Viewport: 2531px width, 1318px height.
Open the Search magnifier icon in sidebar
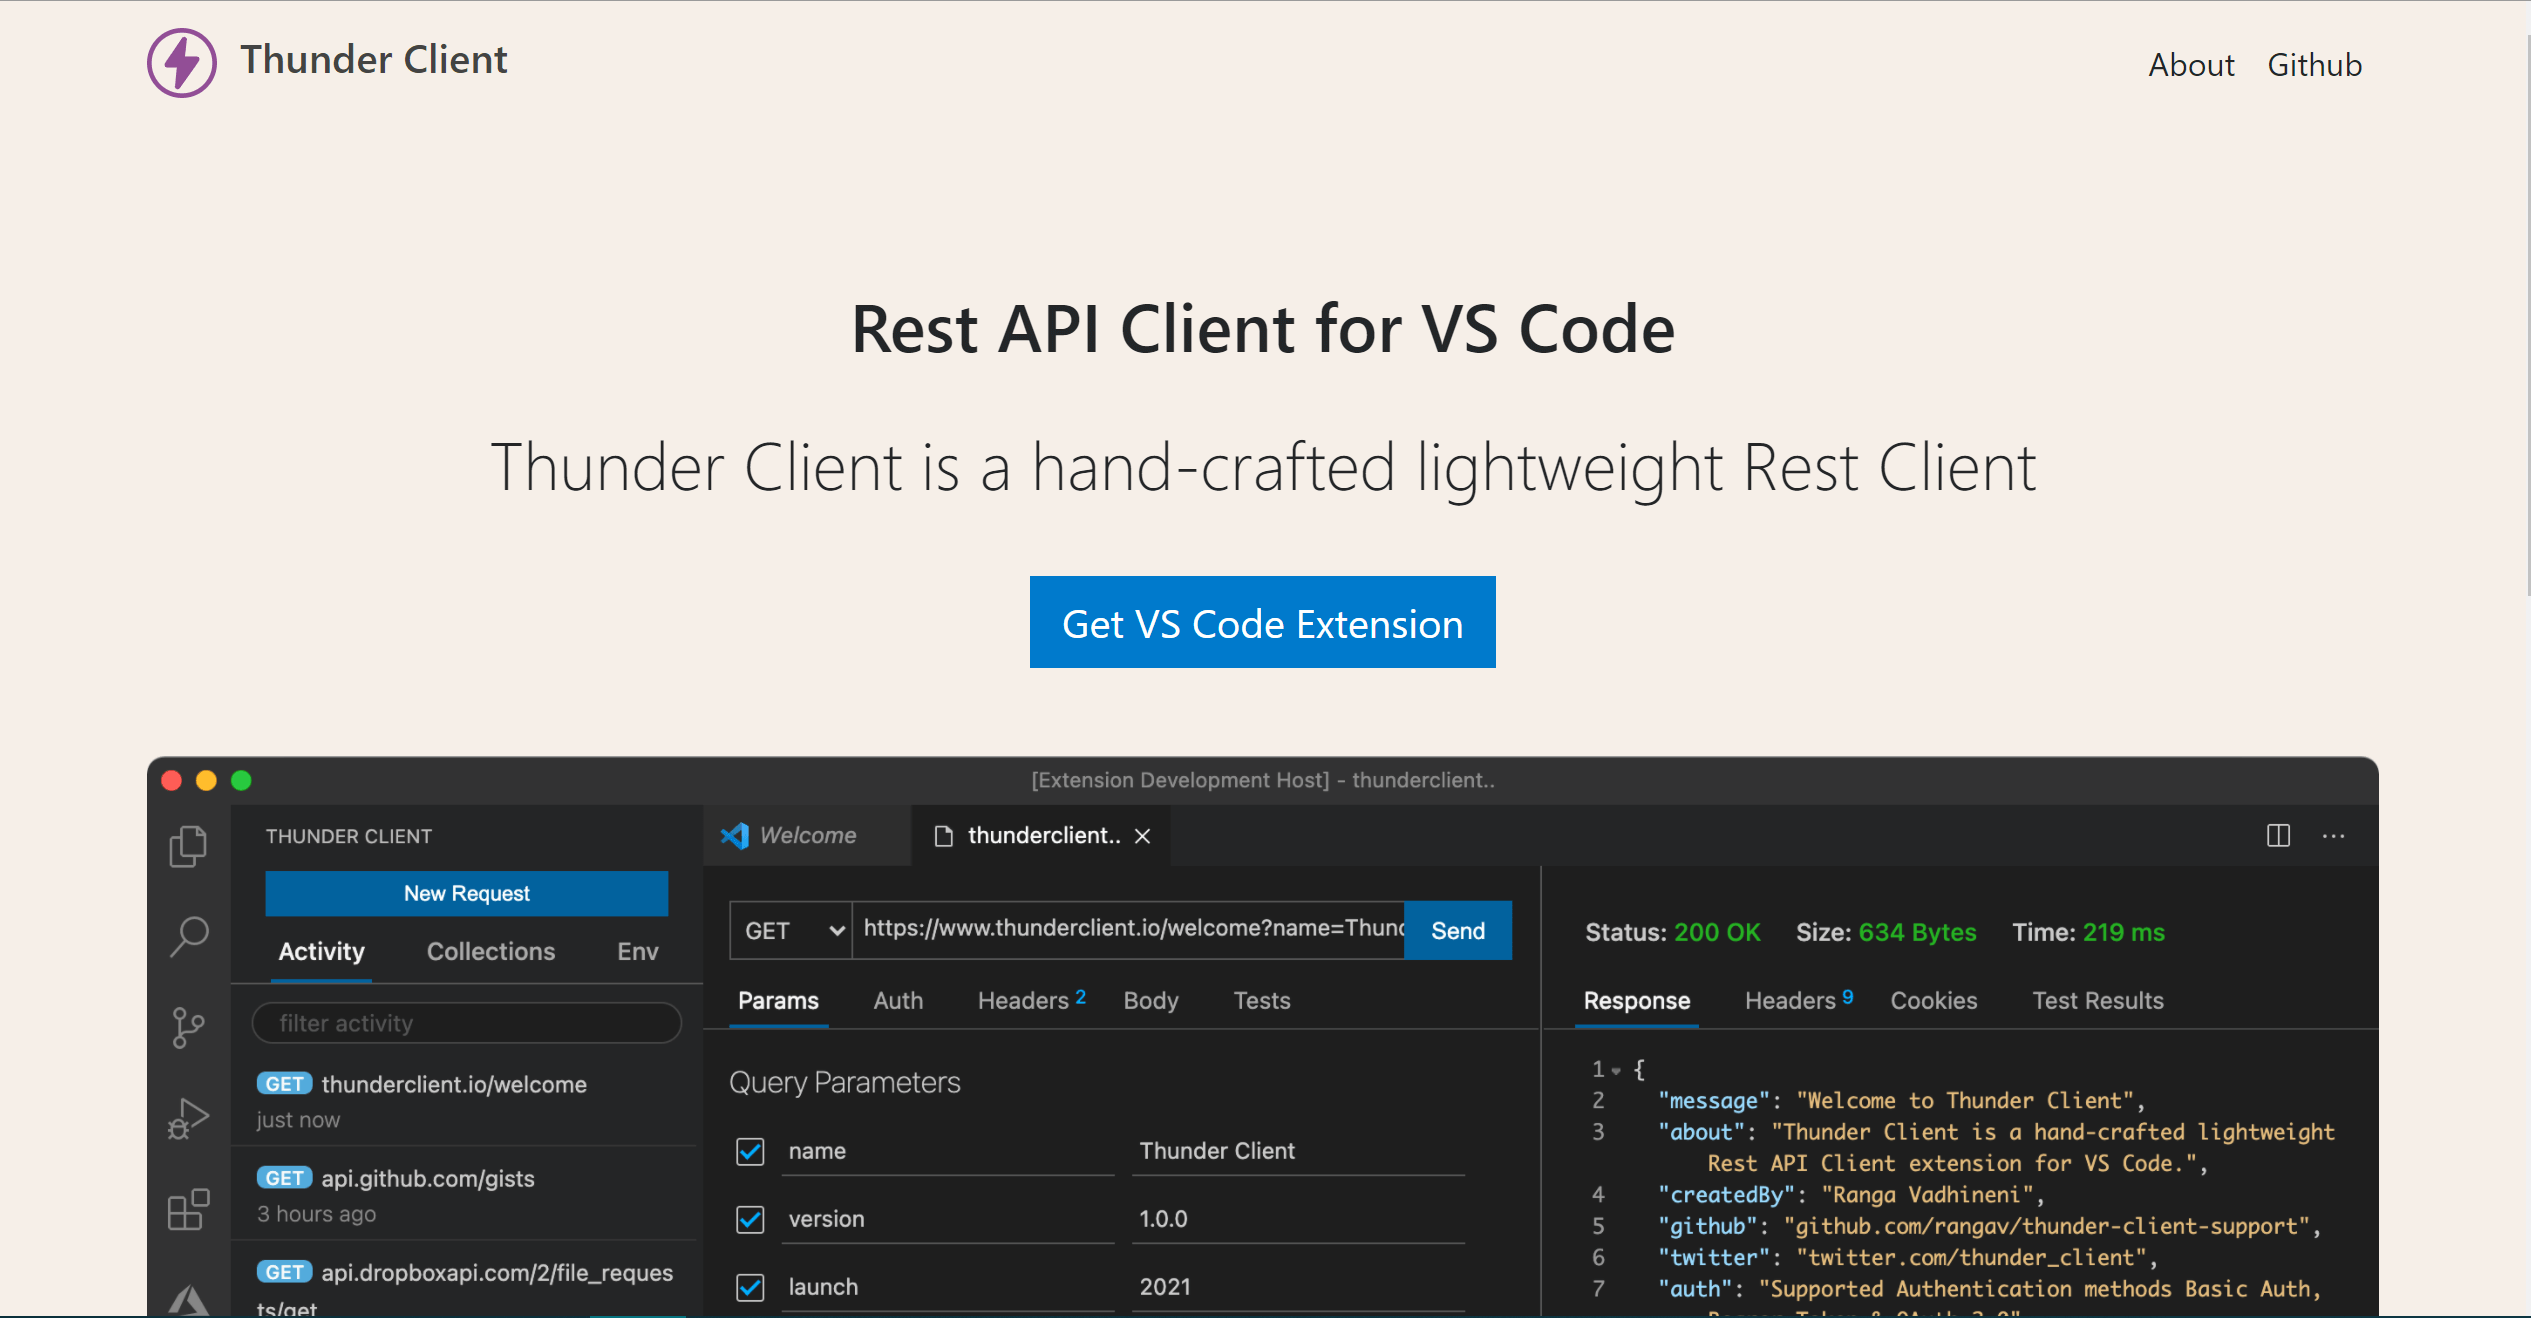188,937
